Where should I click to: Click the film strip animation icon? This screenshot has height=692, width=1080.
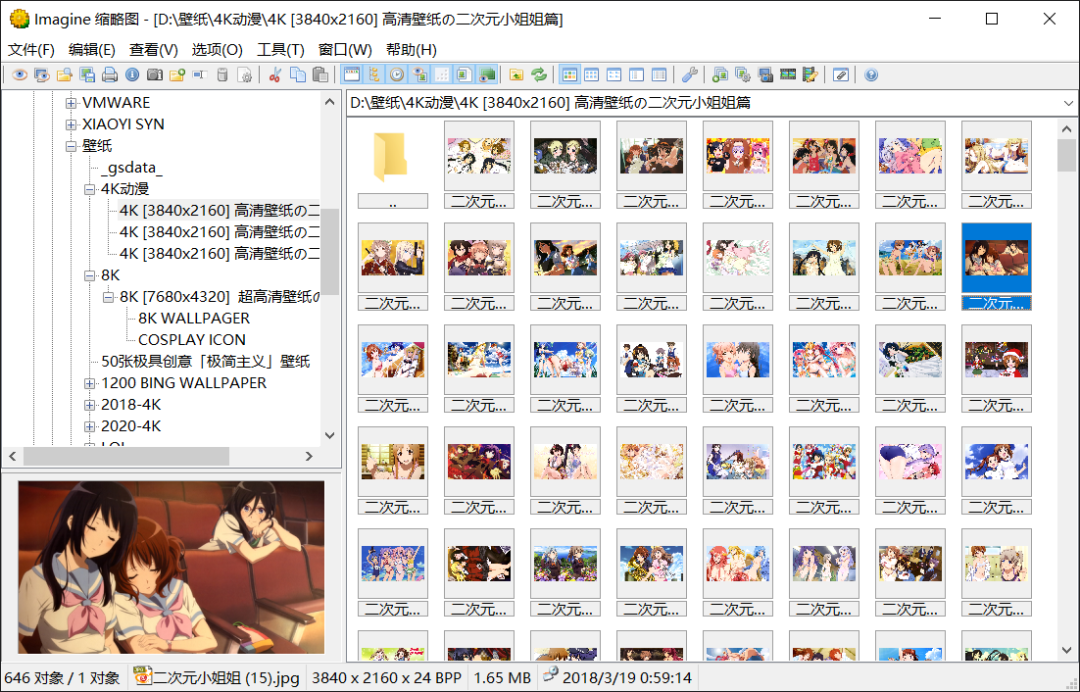788,75
